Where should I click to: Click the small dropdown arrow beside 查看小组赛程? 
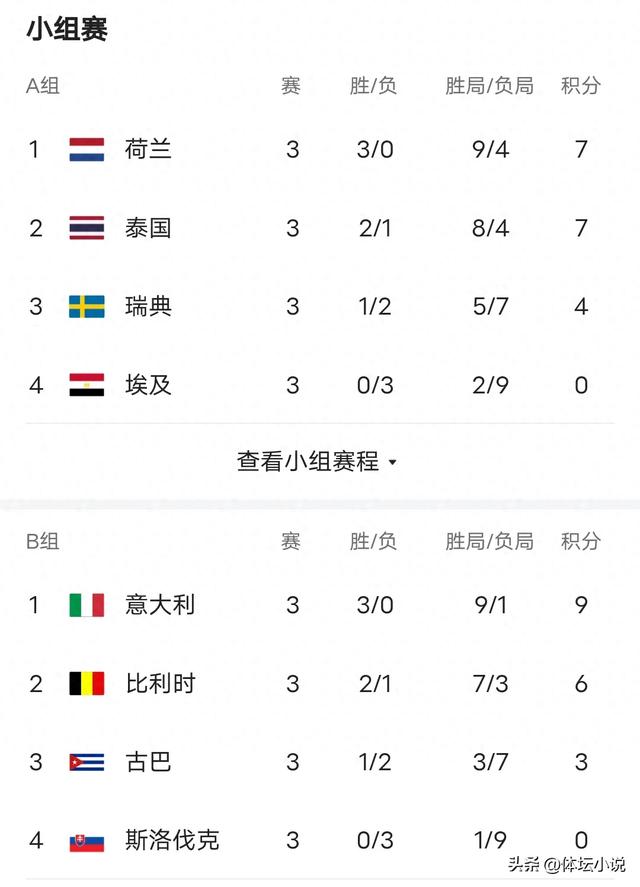click(x=393, y=463)
